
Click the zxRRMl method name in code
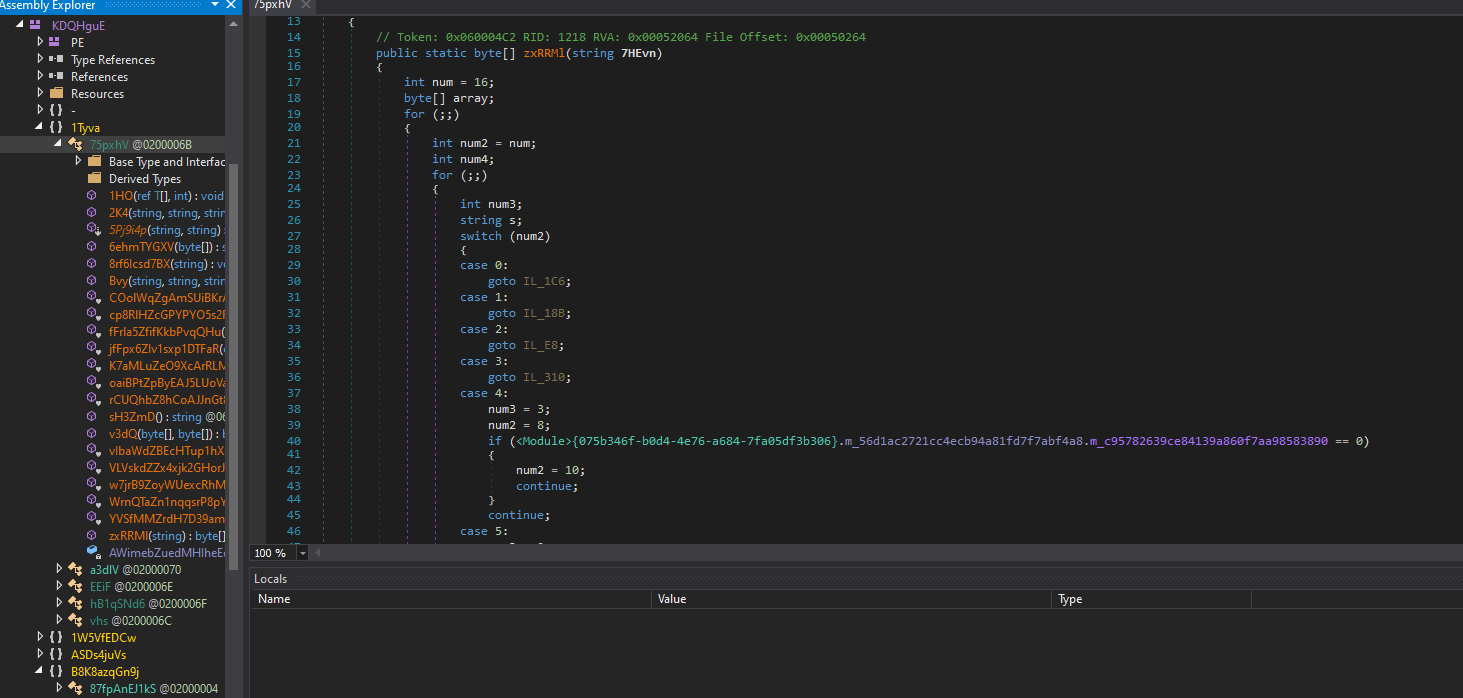[x=544, y=53]
